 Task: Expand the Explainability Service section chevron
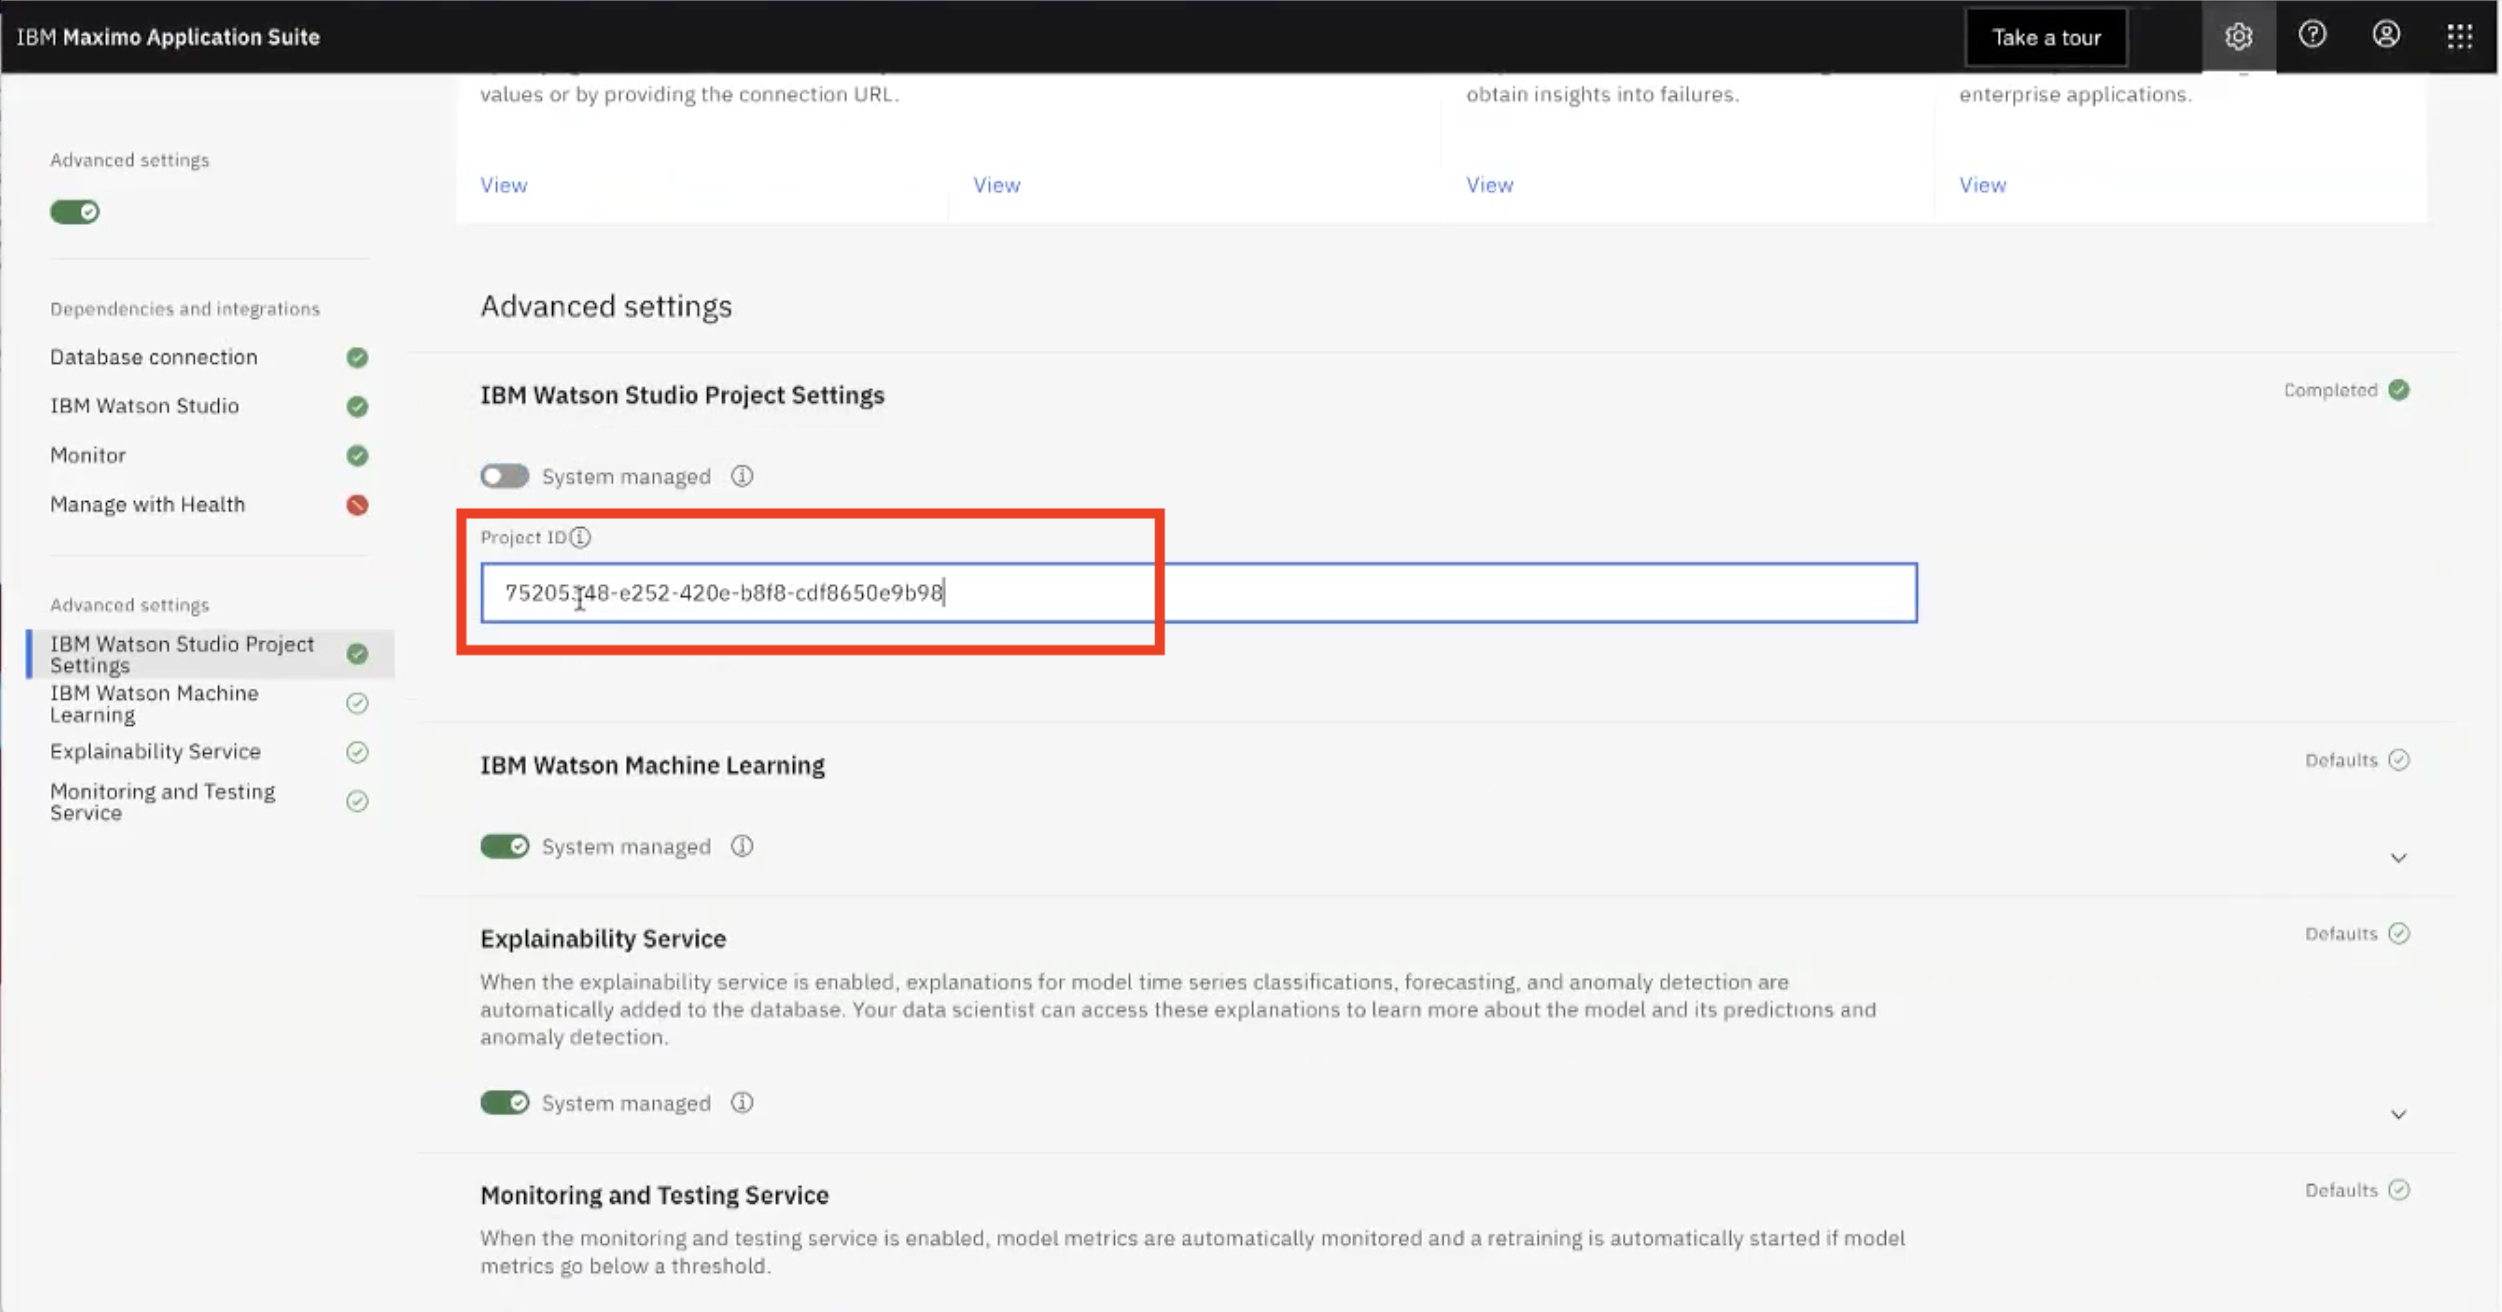pos(2398,1114)
